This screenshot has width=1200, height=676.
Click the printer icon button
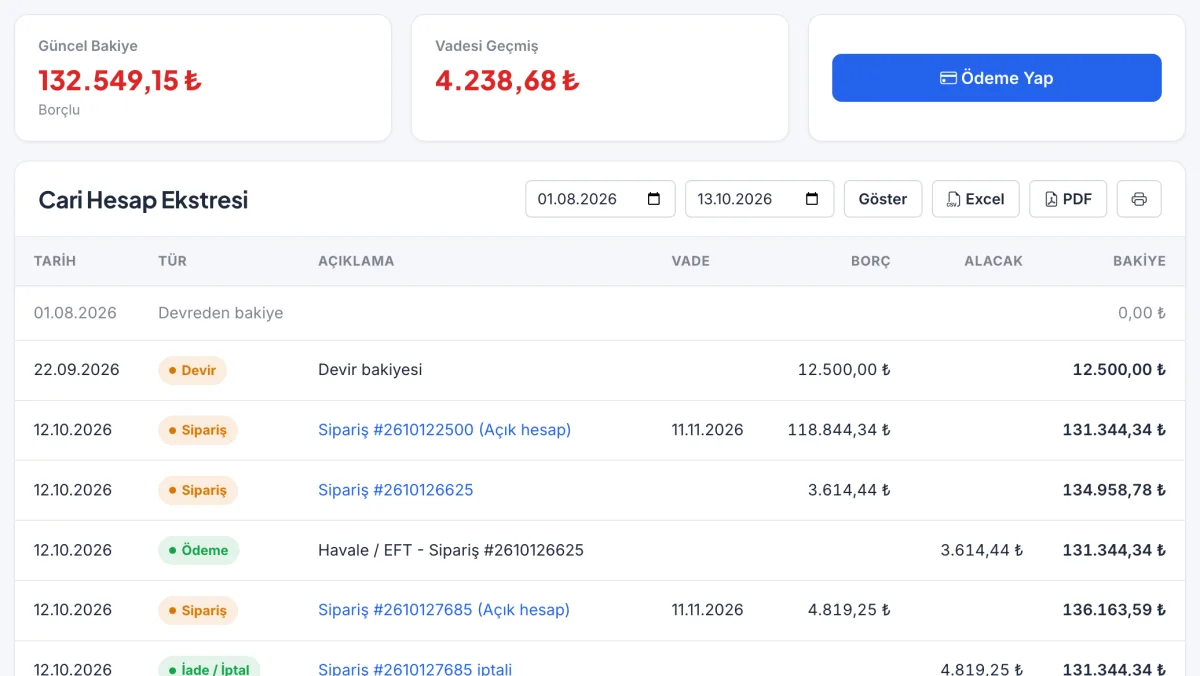tap(1139, 199)
